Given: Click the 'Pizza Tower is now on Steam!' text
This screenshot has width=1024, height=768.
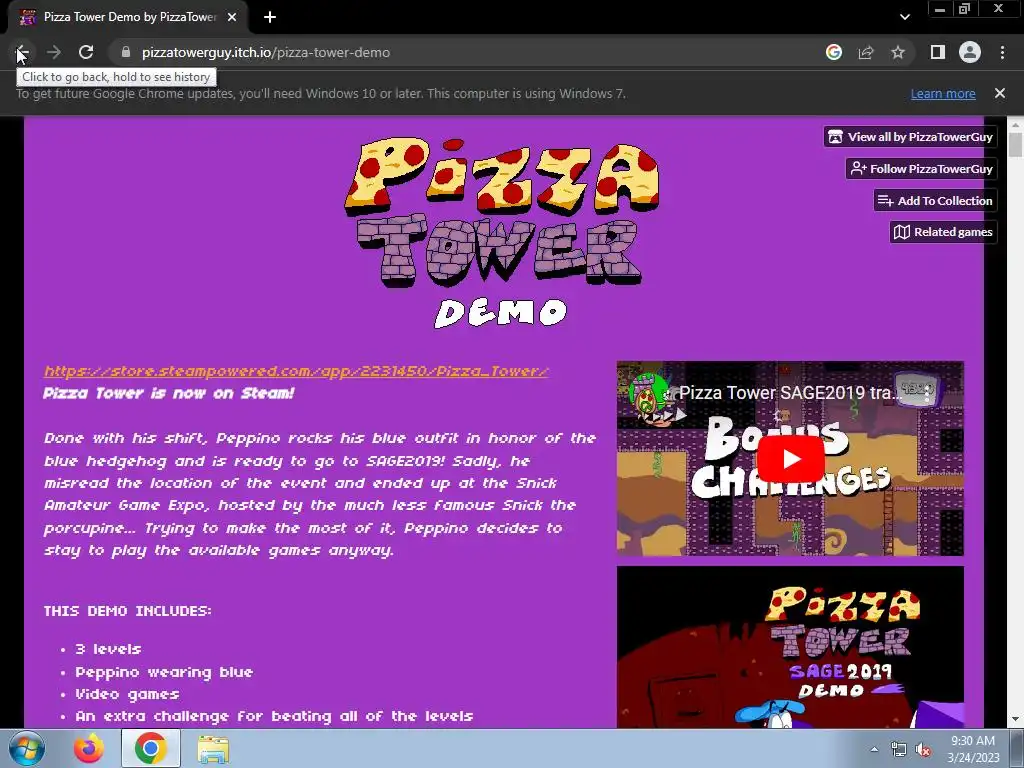Looking at the screenshot, I should [169, 393].
